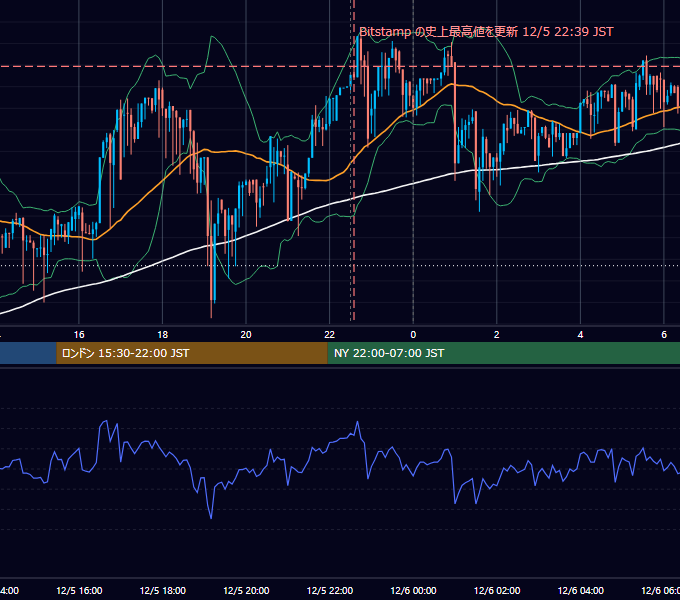Click the 12/5 22:00 date label
The width and height of the screenshot is (680, 600).
(330, 590)
